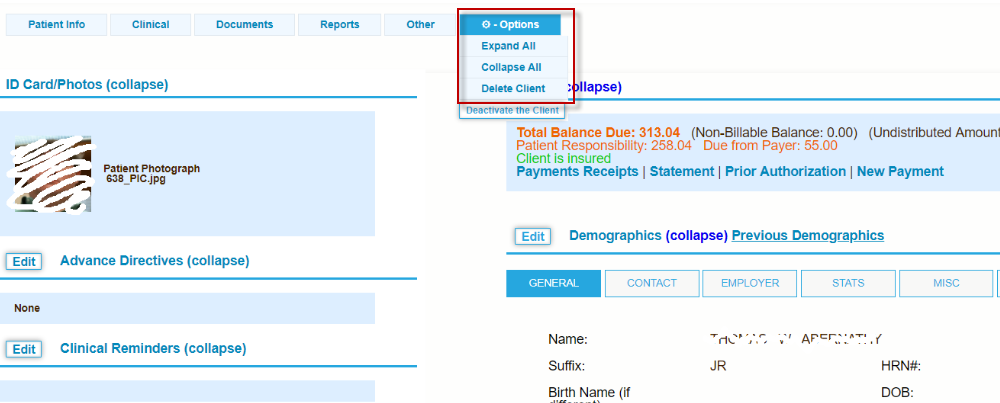Image resolution: width=1000 pixels, height=403 pixels.
Task: Switch to the Contact tab
Action: 651,283
